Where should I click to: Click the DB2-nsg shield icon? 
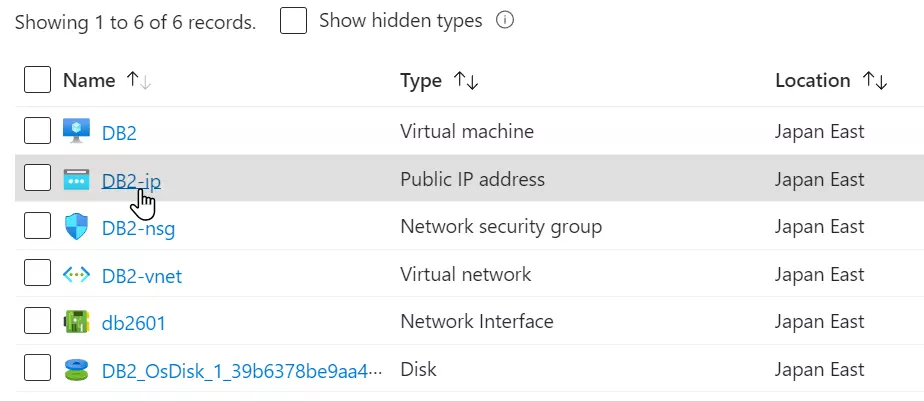77,226
